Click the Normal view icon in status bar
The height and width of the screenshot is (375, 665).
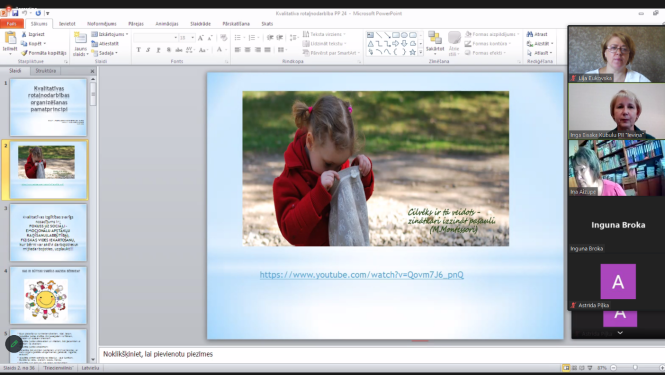[x=566, y=368]
